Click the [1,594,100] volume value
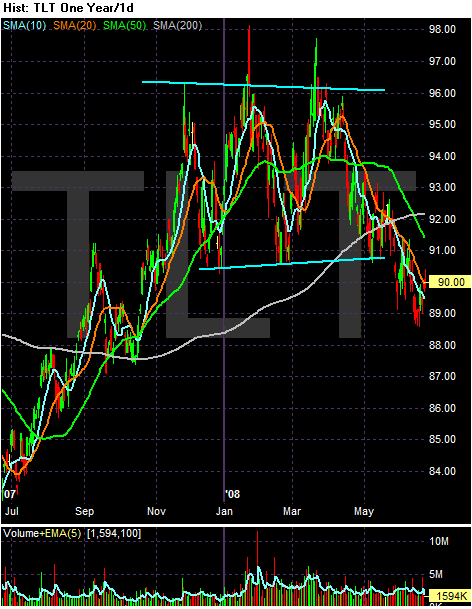Screen dimensions: 472x609 pyautogui.click(x=114, y=533)
